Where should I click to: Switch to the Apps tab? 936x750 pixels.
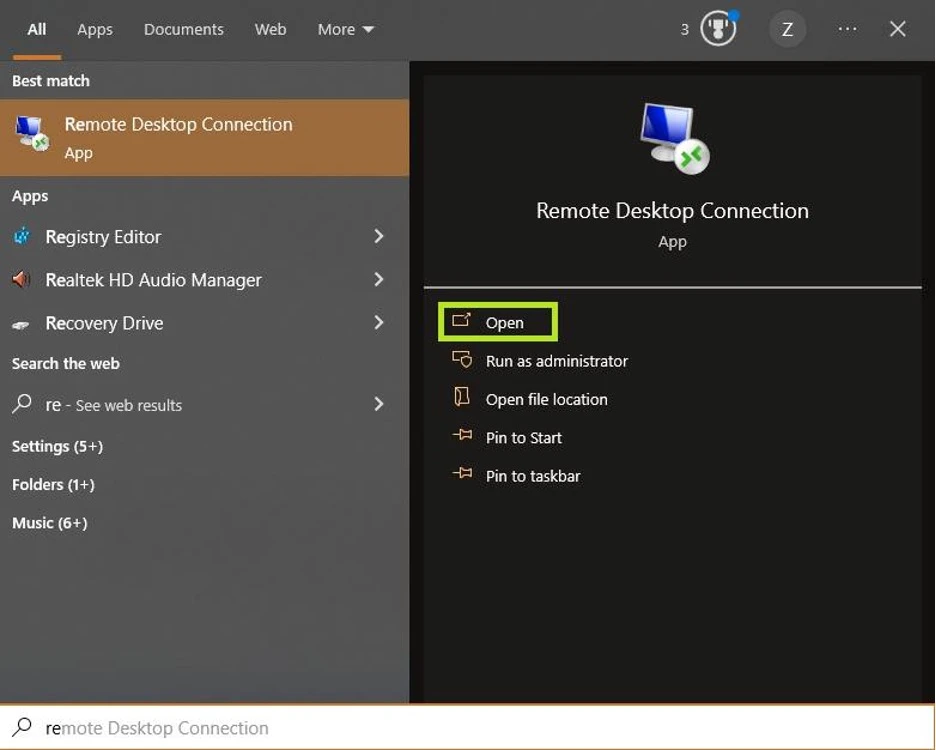(95, 30)
